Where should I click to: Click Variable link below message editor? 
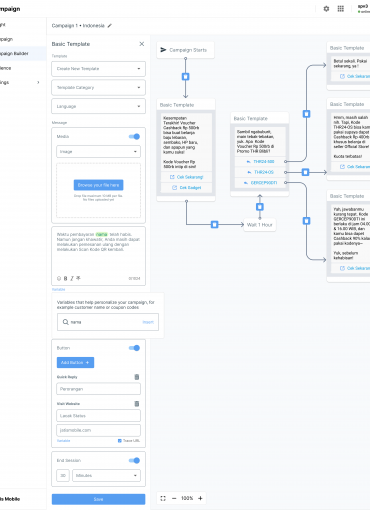point(59,289)
